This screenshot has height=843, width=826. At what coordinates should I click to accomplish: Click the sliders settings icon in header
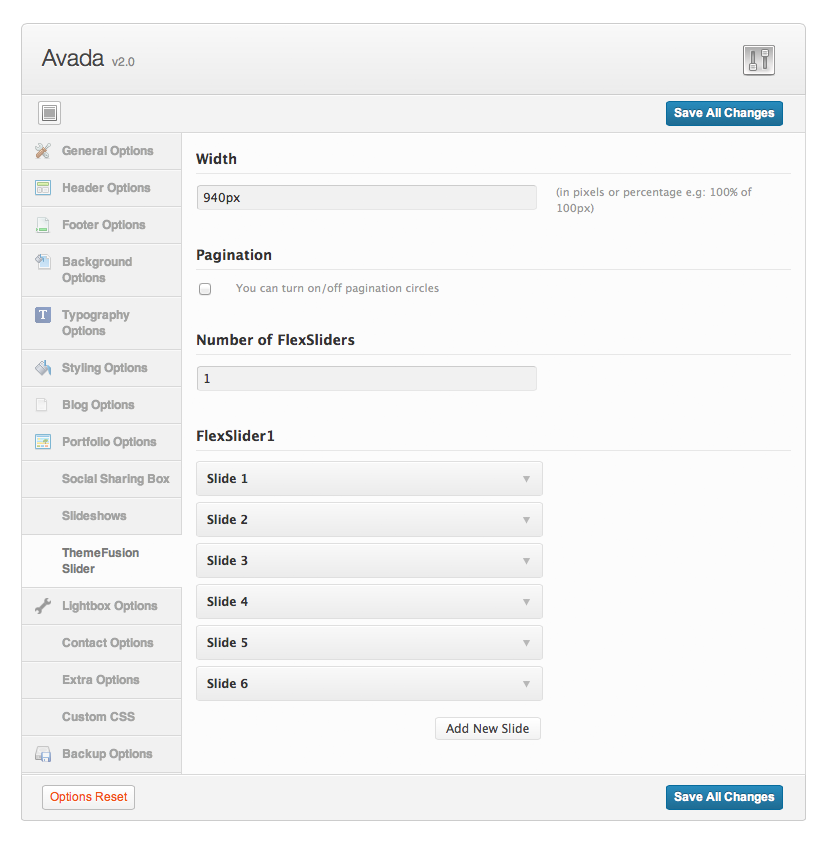pos(758,60)
